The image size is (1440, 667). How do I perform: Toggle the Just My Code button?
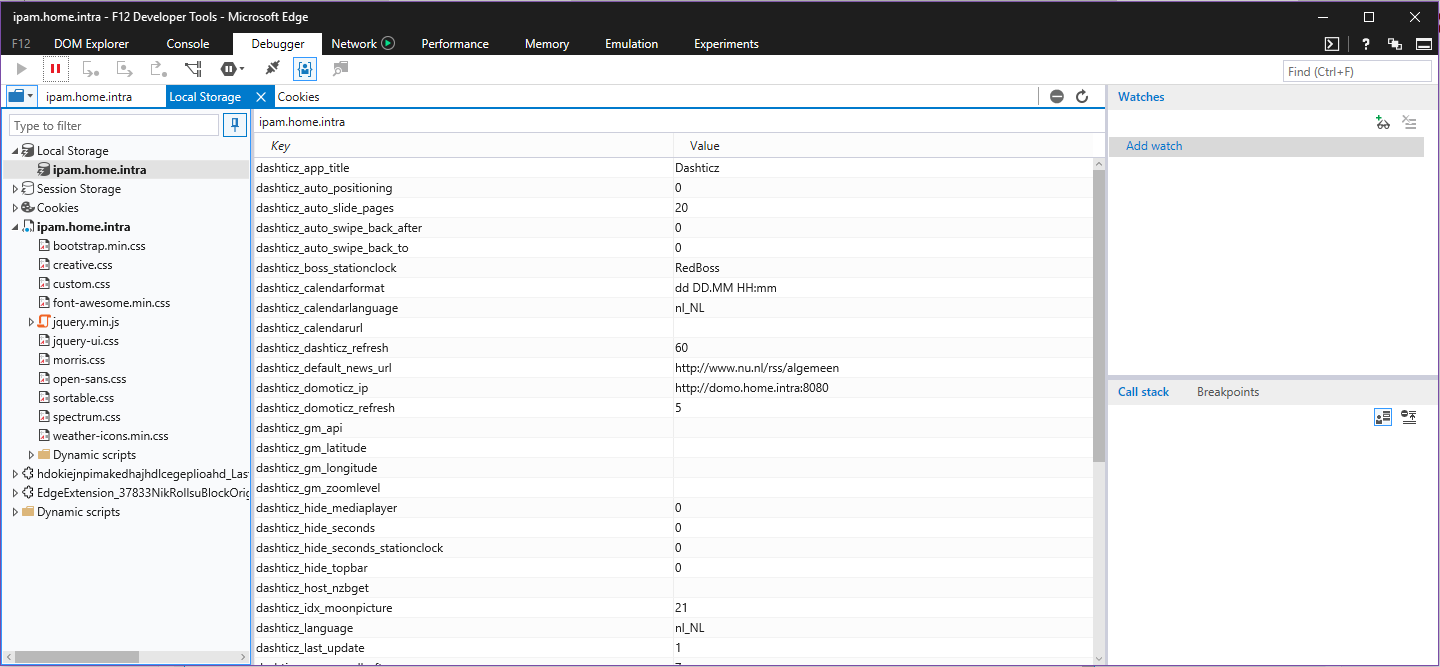pos(305,69)
